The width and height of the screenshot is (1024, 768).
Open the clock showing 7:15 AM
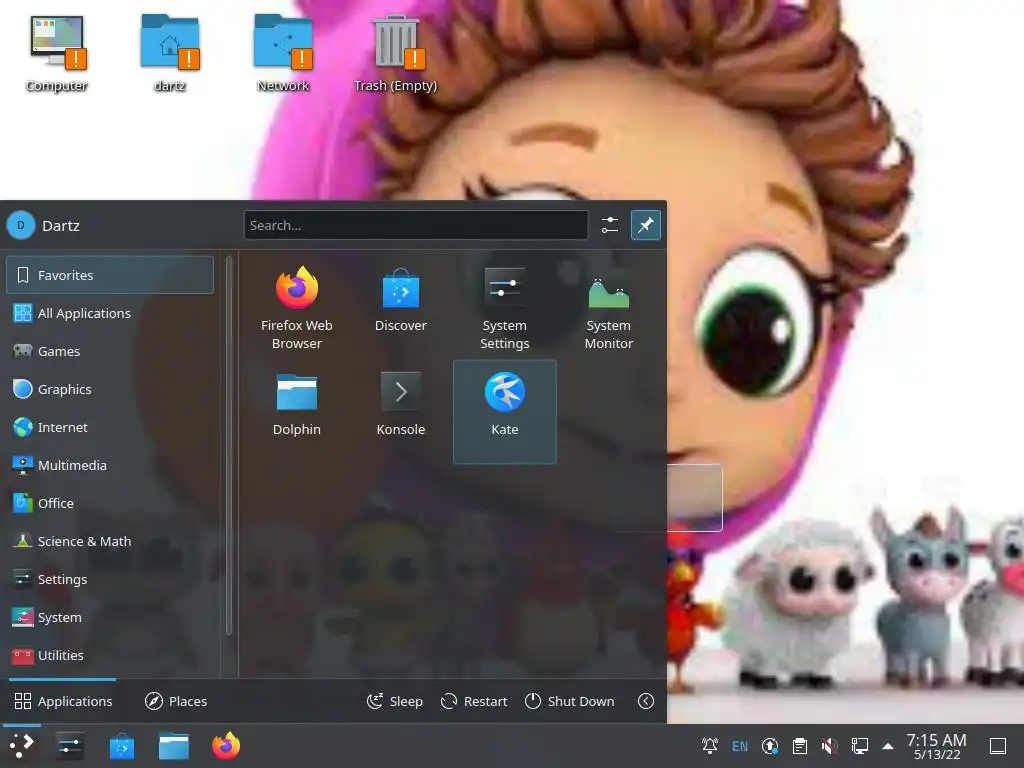coord(936,746)
